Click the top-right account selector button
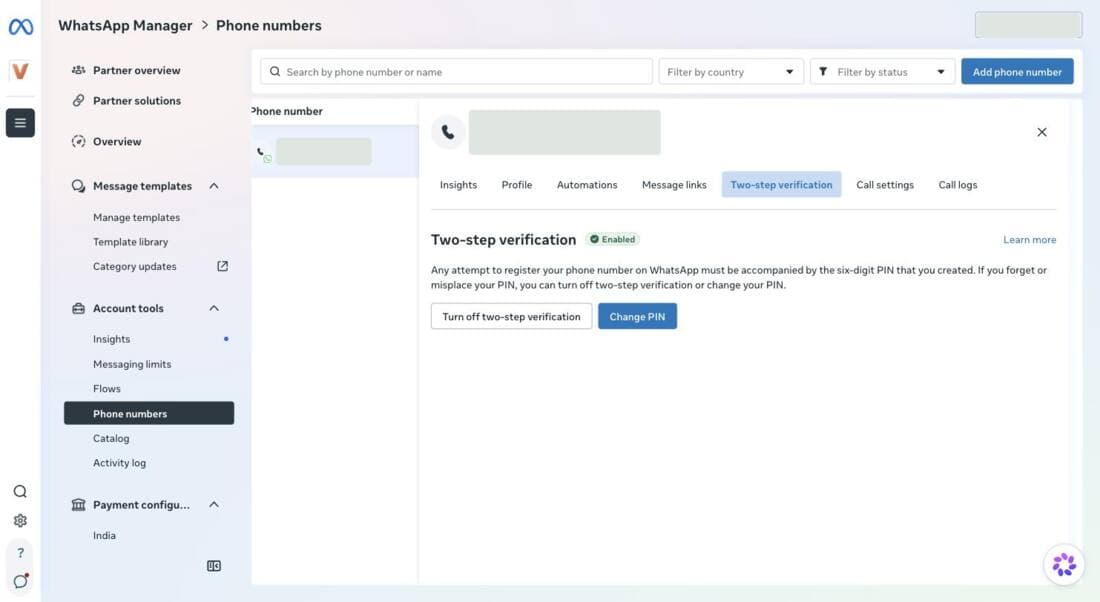 click(1028, 25)
